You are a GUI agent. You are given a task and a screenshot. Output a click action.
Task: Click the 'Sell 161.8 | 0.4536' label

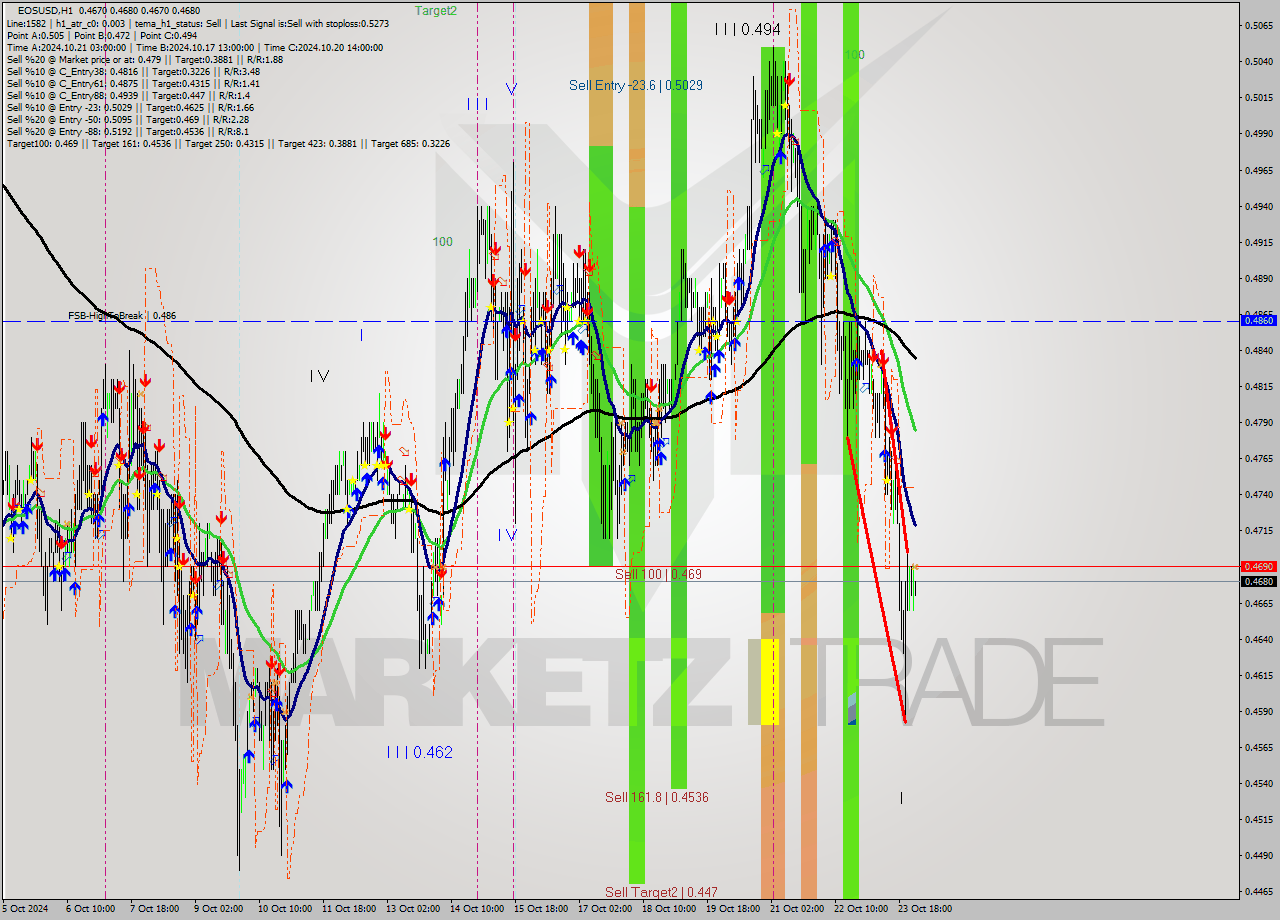pyautogui.click(x=657, y=797)
